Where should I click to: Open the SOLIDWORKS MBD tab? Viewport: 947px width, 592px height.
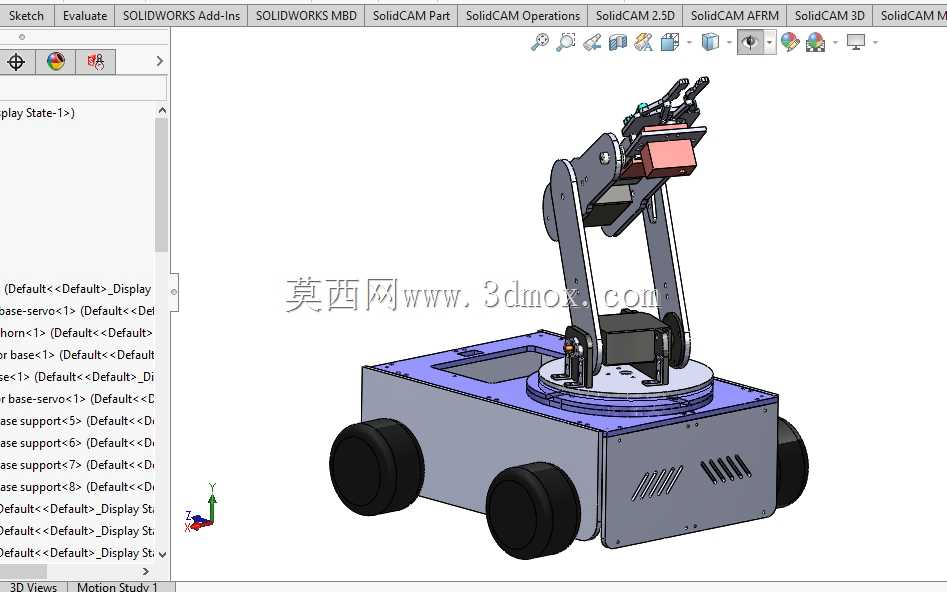point(306,16)
